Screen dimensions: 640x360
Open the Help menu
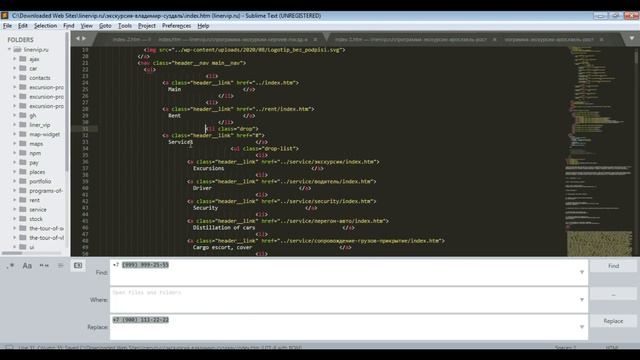[203, 26]
